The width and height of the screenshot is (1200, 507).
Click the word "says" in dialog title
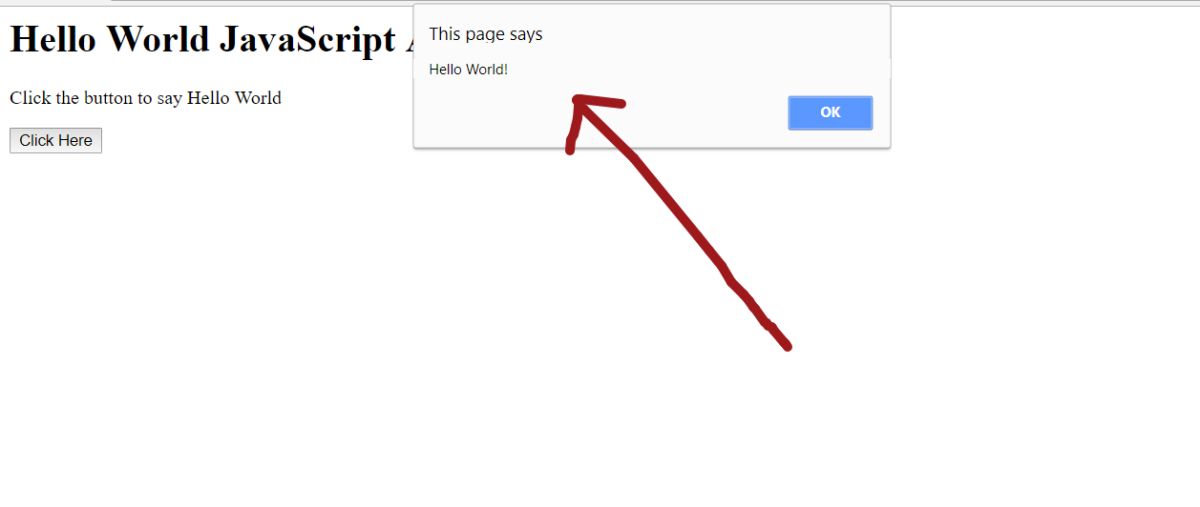[x=526, y=35]
